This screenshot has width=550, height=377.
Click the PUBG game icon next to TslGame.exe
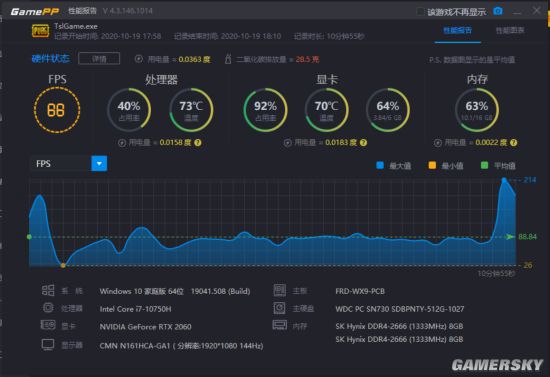[x=40, y=31]
